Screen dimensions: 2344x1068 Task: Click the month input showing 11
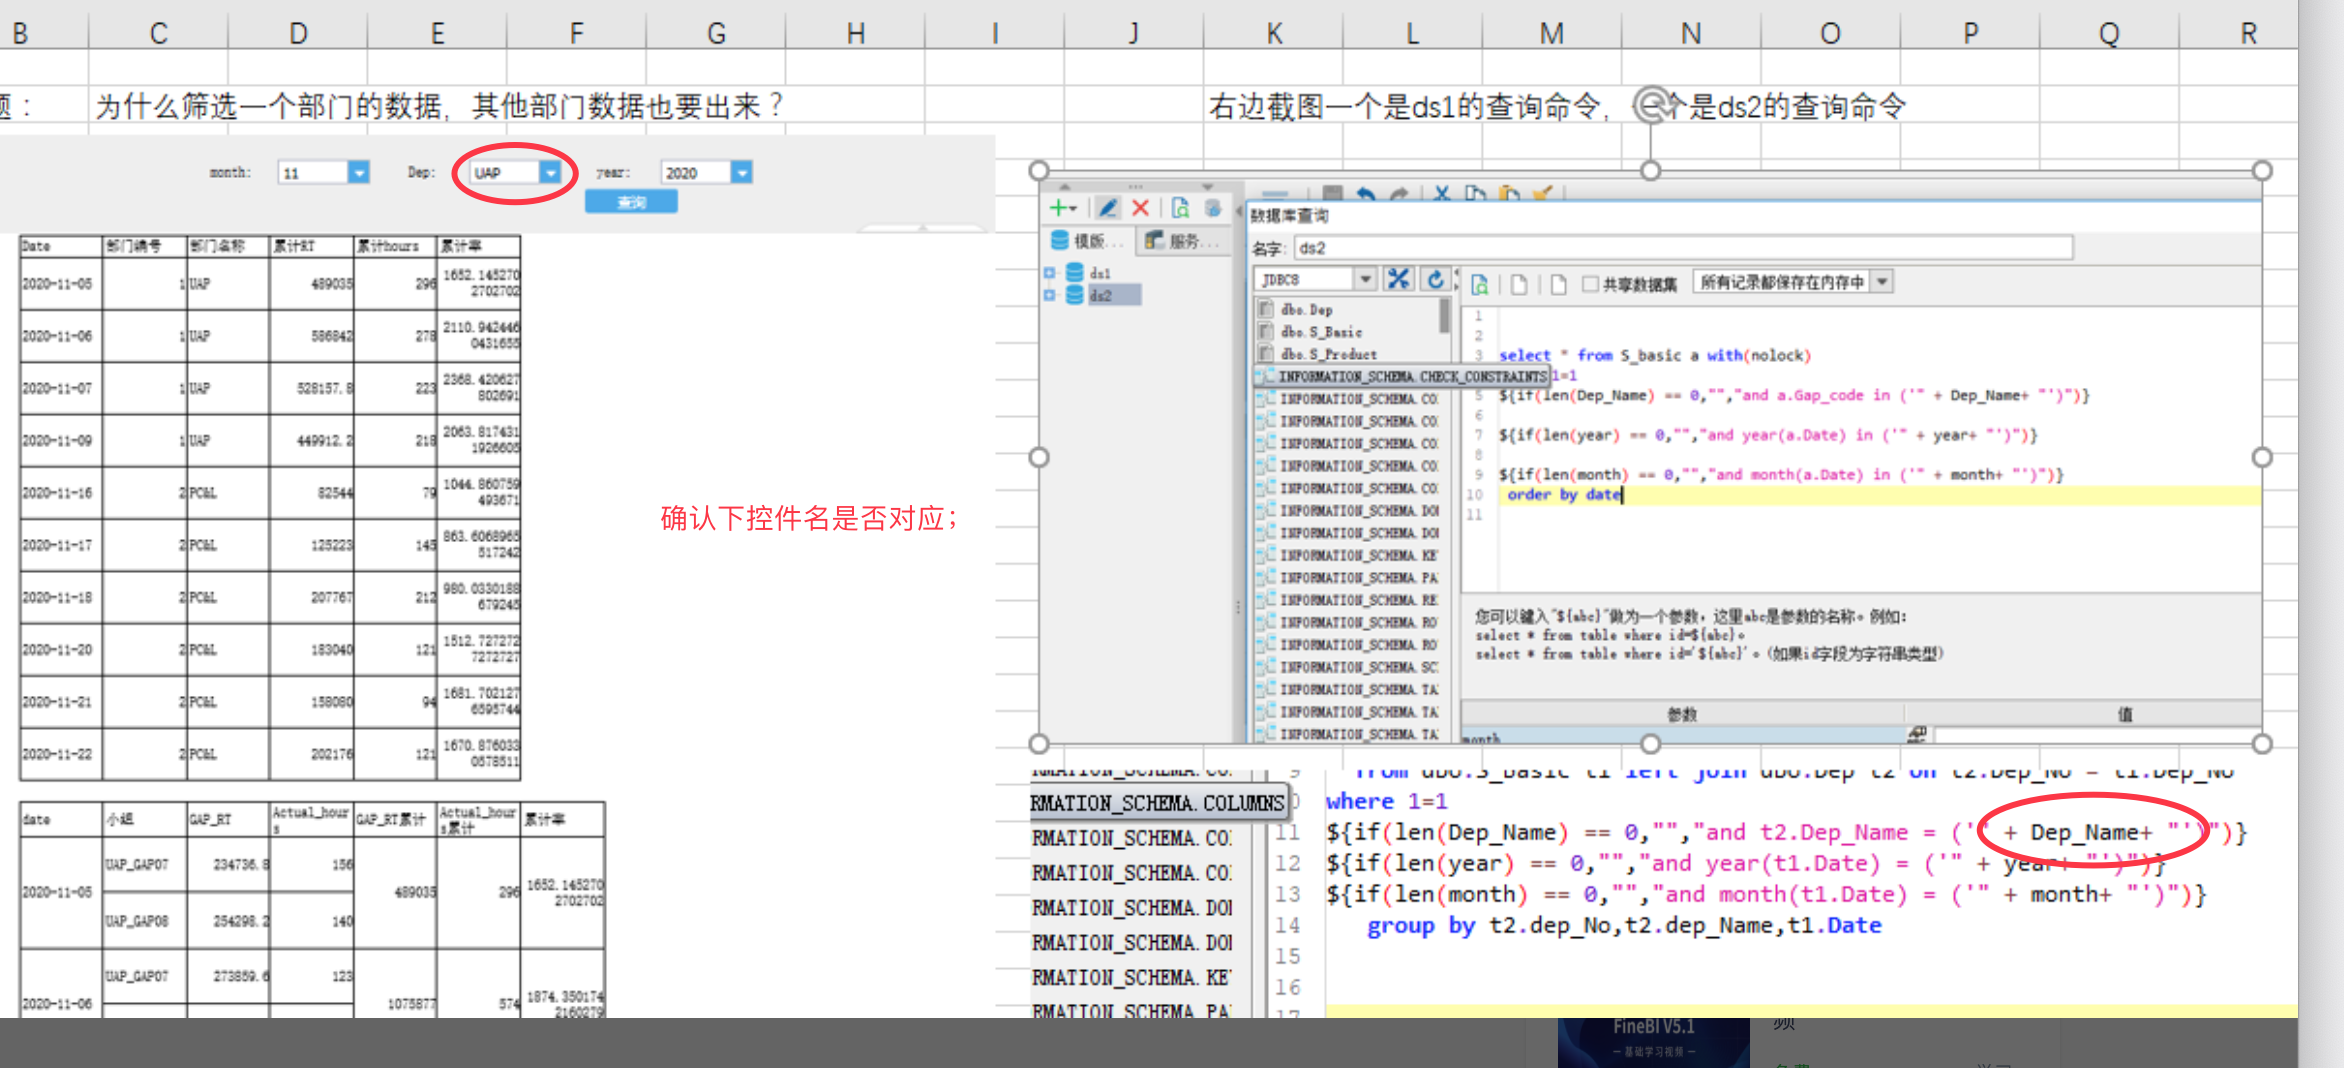pos(313,172)
